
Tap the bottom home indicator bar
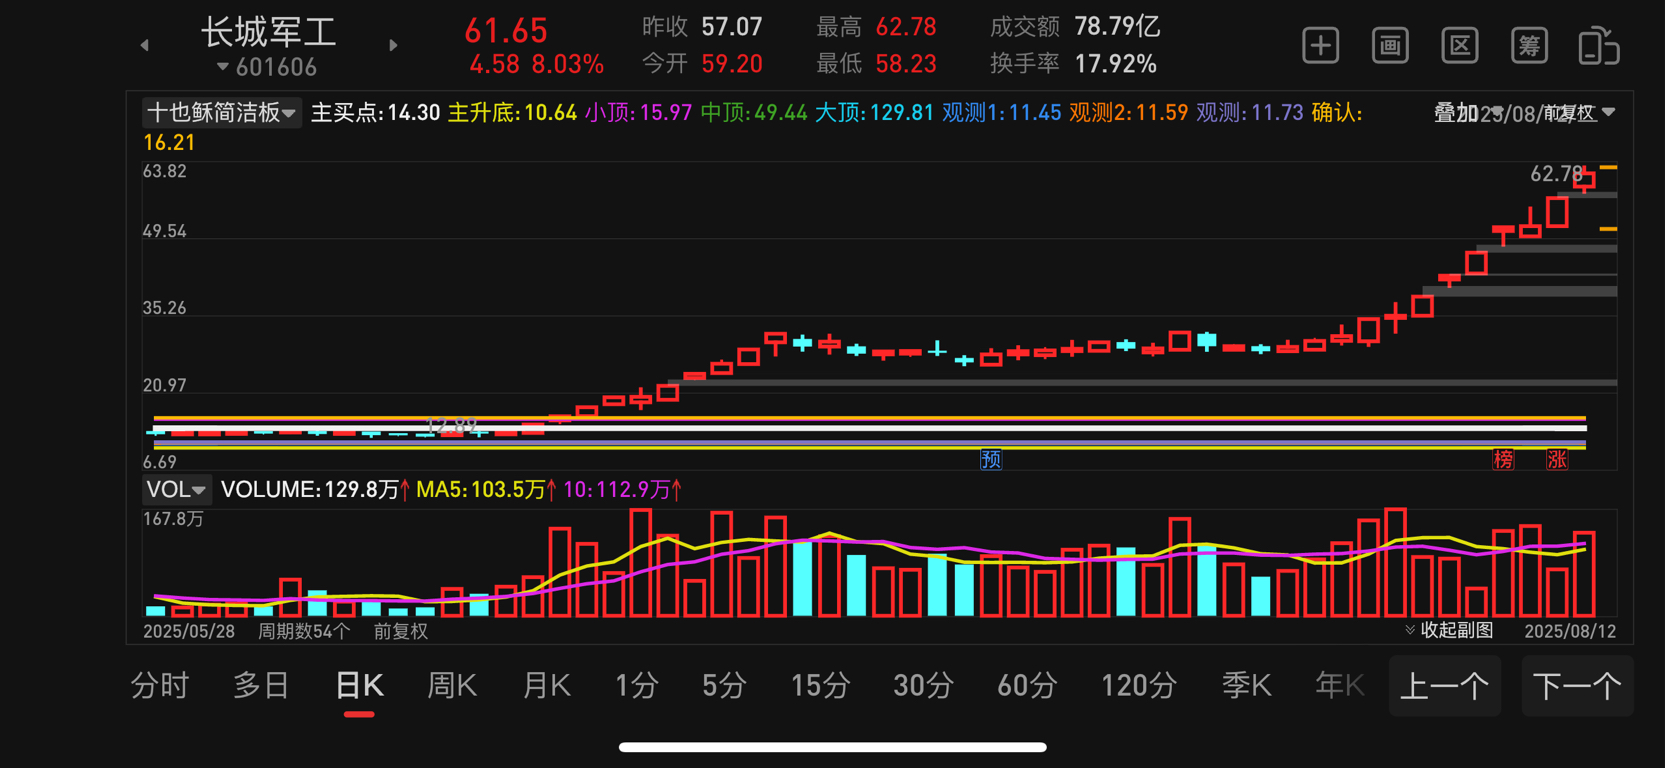click(832, 747)
